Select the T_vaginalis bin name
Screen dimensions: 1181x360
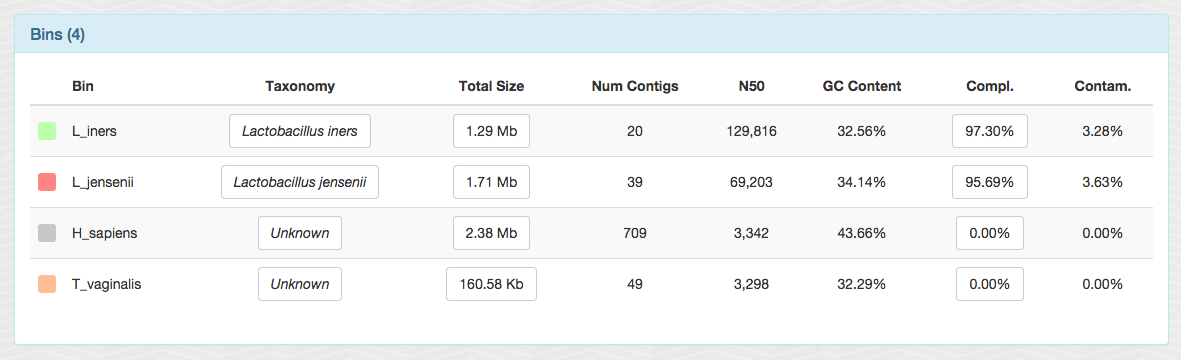(x=106, y=285)
